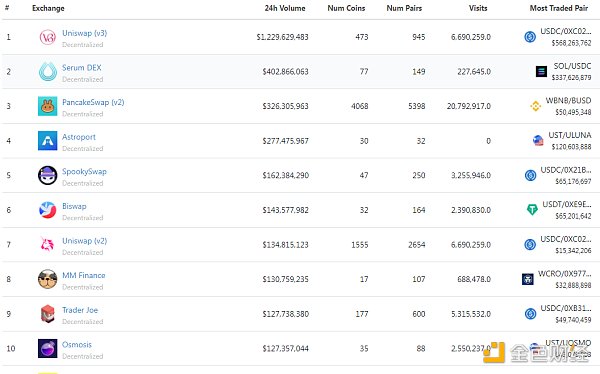Click the Astroport blue logo
600x374 pixels.
[x=47, y=141]
